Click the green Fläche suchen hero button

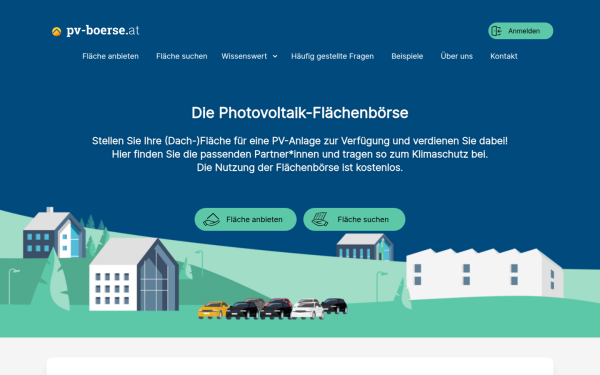[354, 219]
